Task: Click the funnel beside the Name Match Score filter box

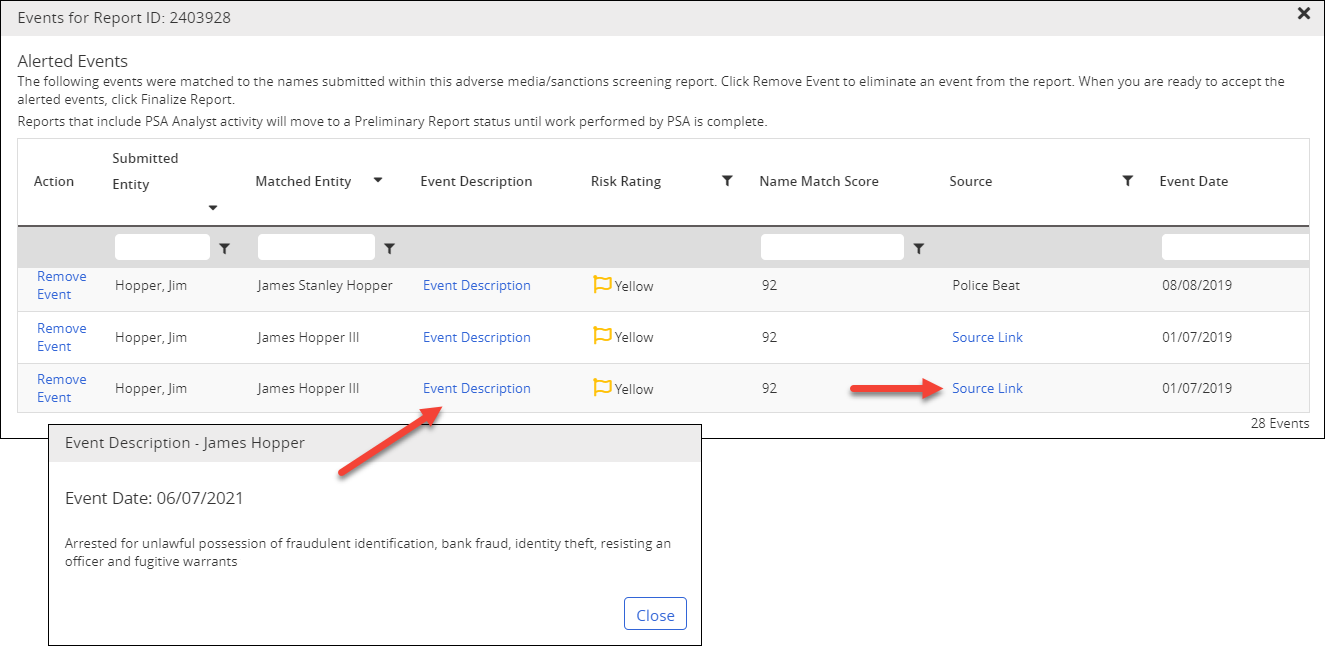Action: (x=918, y=247)
